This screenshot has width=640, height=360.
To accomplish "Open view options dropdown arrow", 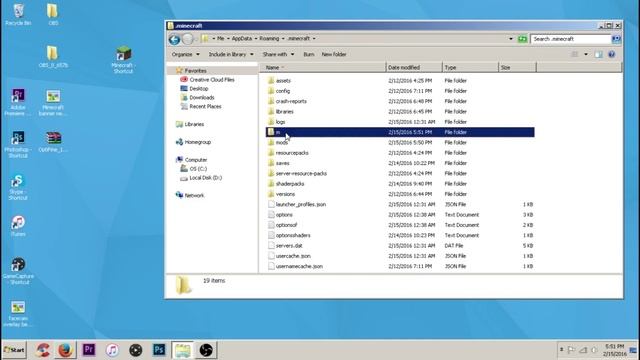I will tap(586, 54).
